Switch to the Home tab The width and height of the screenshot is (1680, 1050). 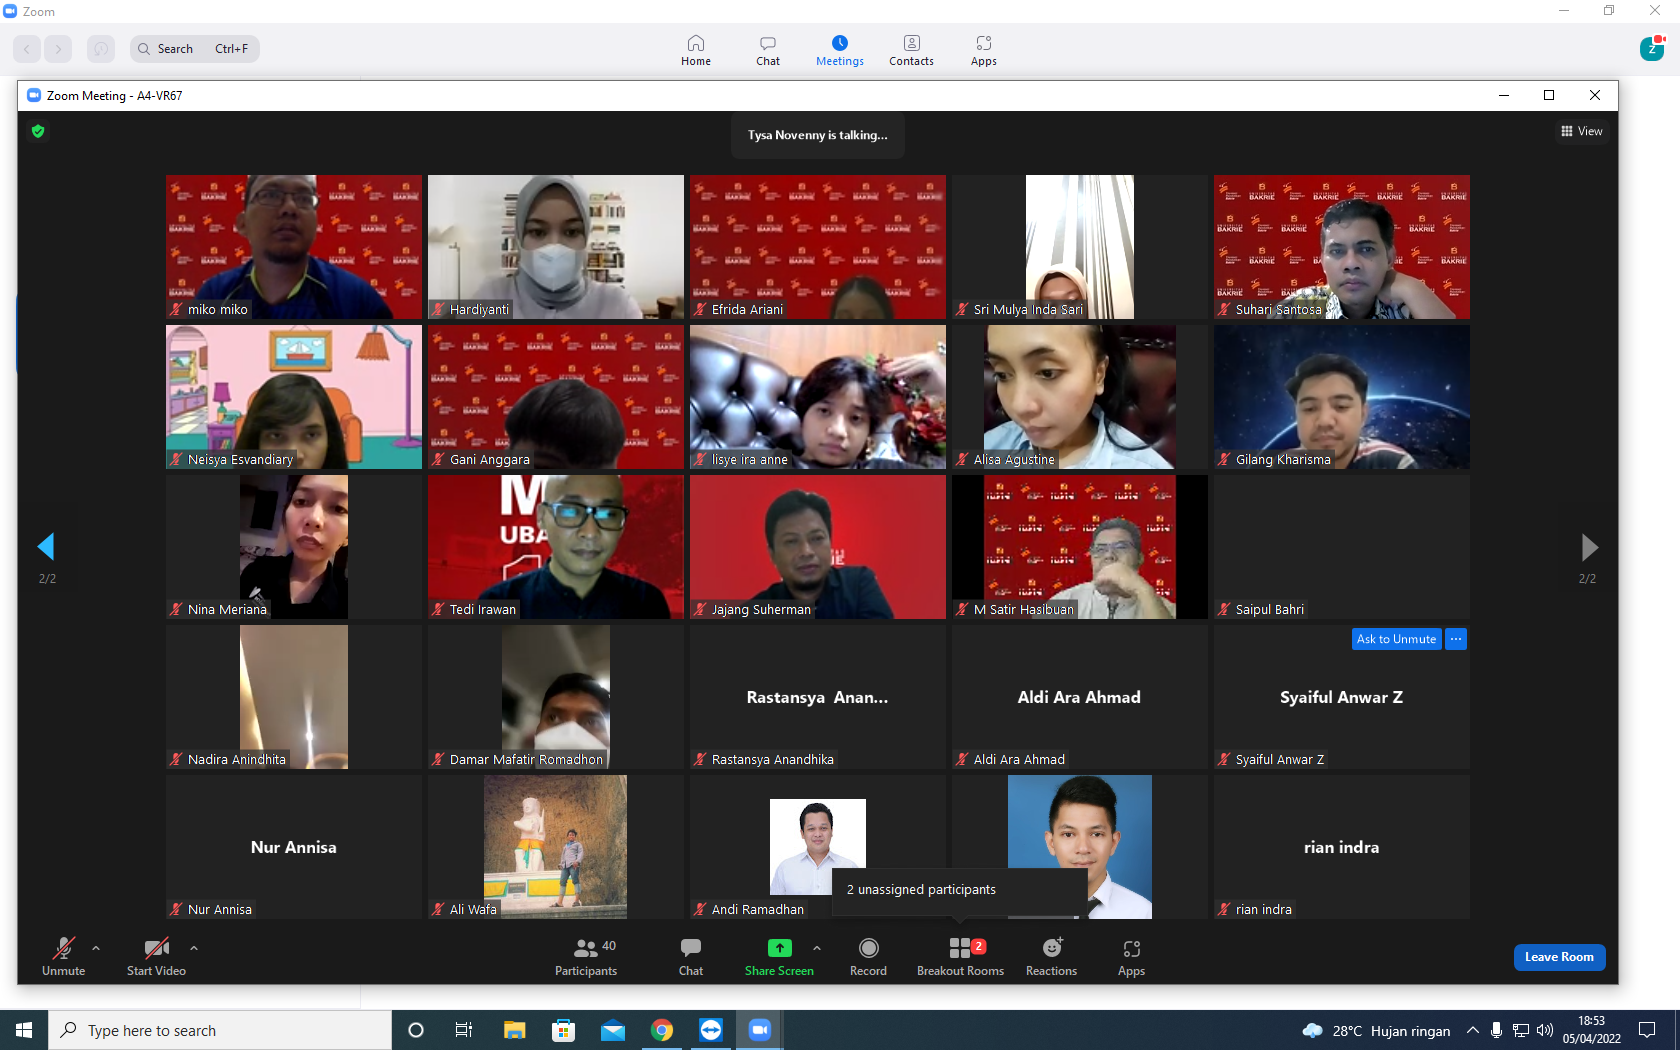696,50
